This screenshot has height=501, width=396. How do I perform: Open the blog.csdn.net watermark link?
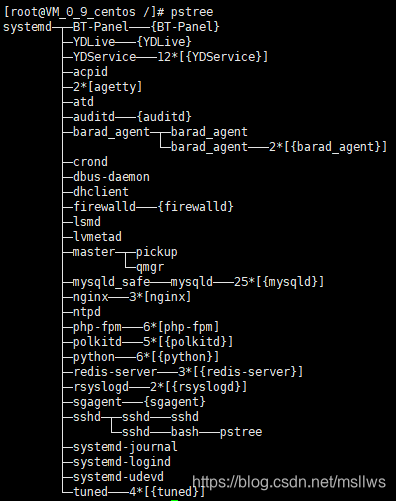click(x=289, y=482)
